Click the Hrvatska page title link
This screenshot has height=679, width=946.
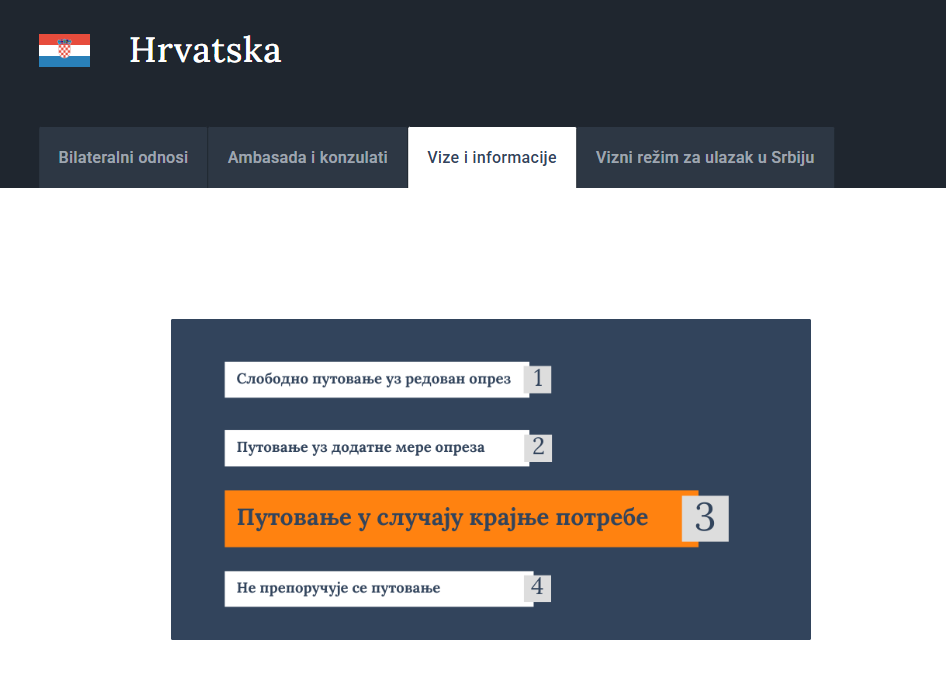click(x=205, y=50)
